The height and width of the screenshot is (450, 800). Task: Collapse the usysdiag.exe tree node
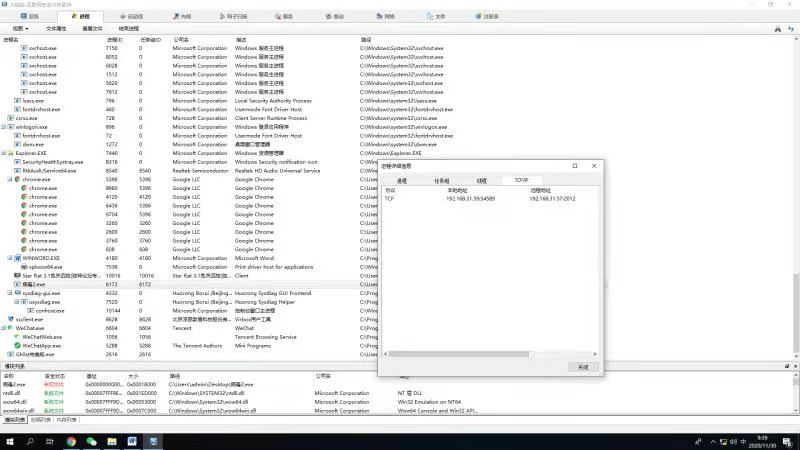click(x=16, y=302)
